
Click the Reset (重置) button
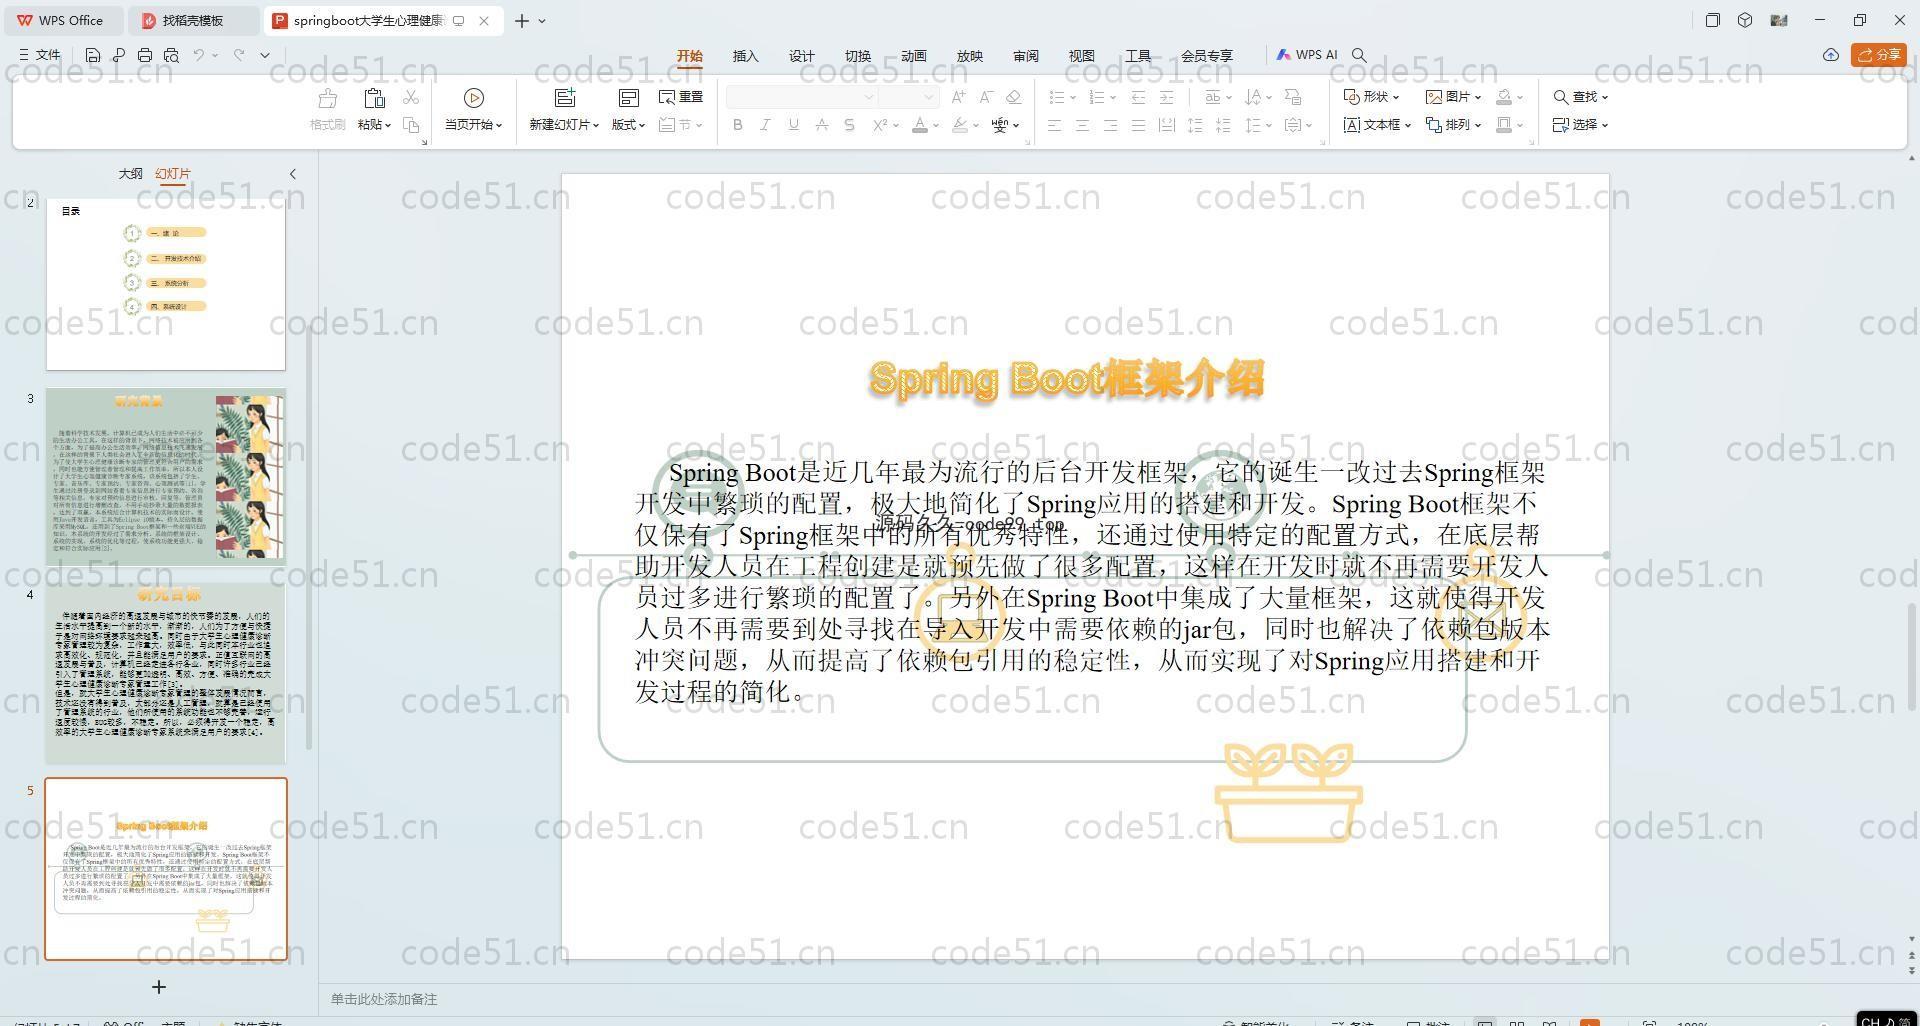681,97
